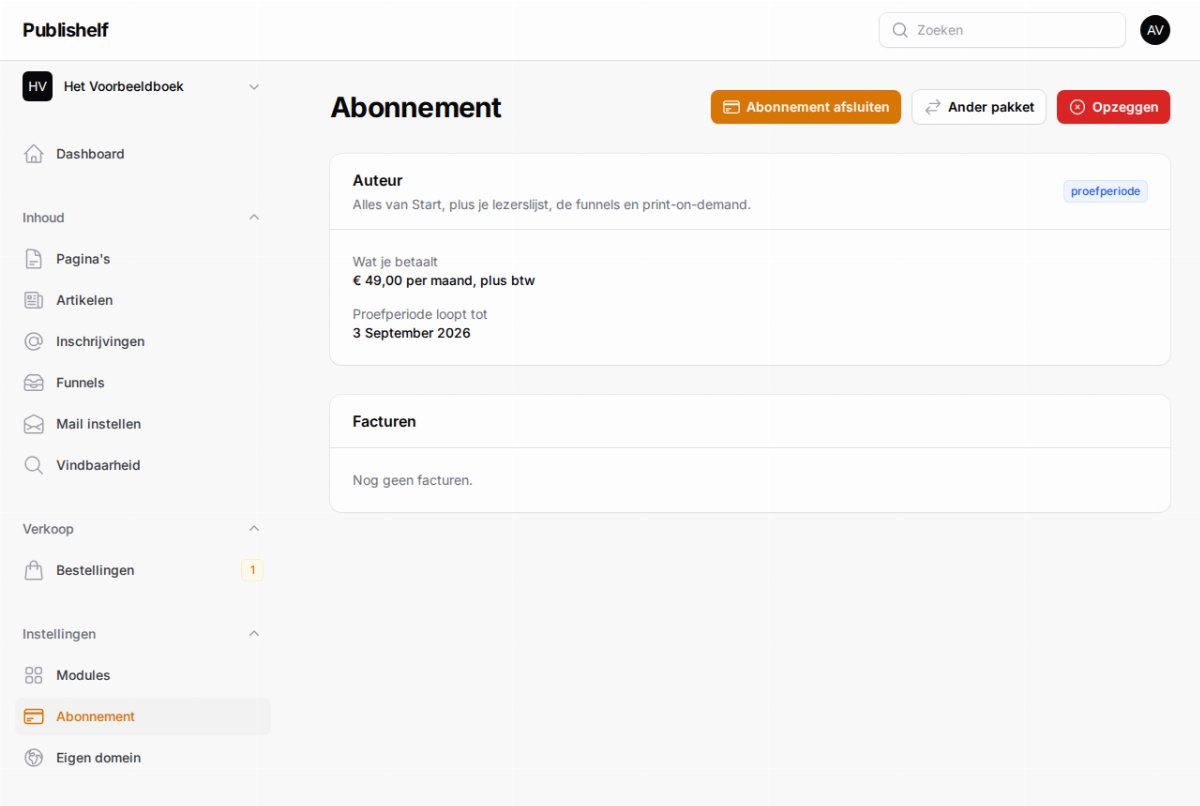The height and width of the screenshot is (806, 1200).
Task: Collapse the Inhoud sidebar section
Action: 254,217
